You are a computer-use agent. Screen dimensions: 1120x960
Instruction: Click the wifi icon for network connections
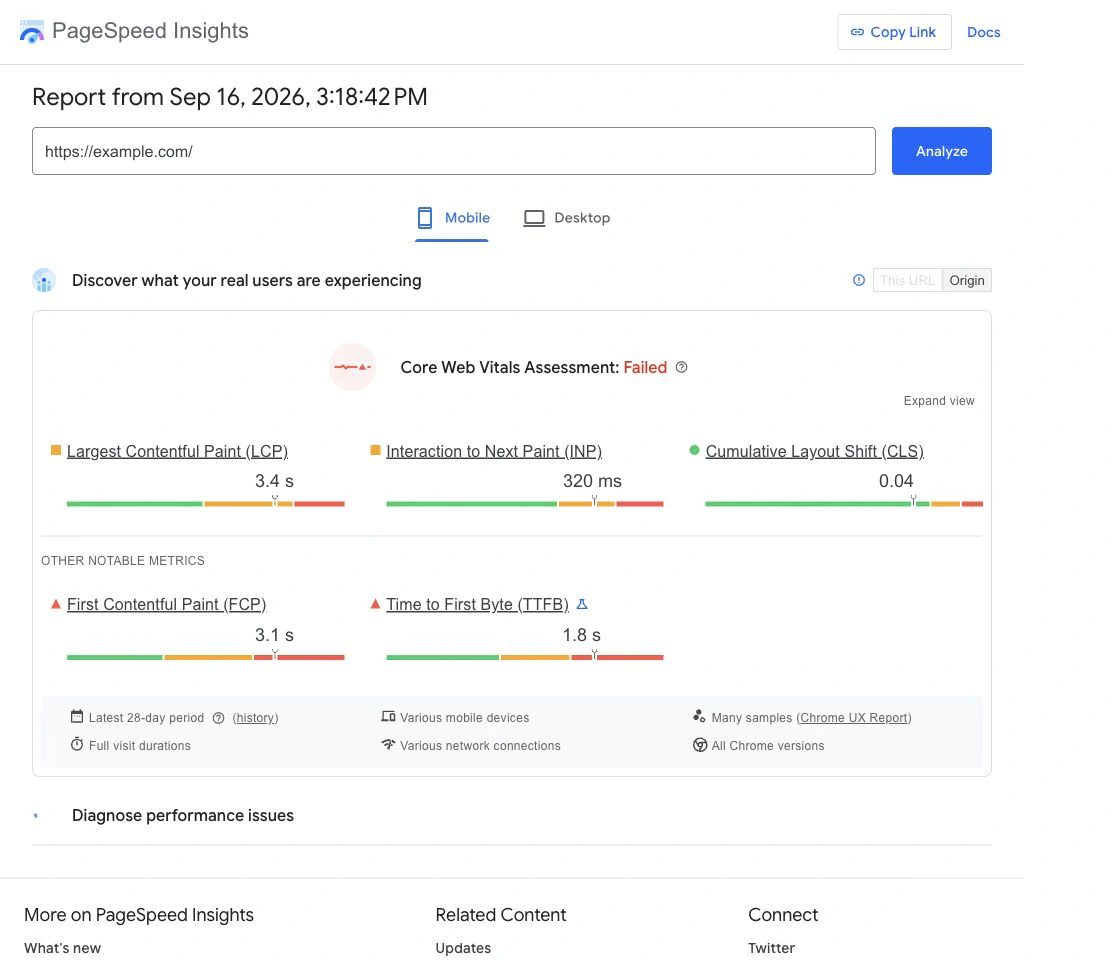click(388, 744)
